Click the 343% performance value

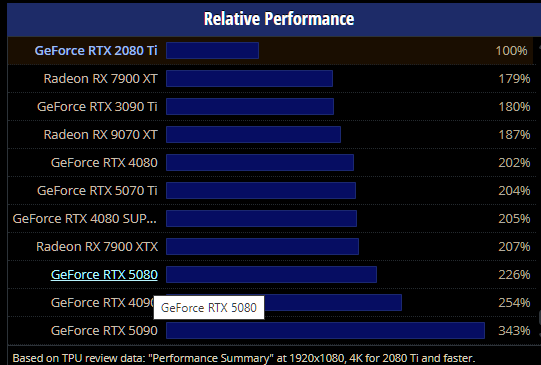(514, 331)
